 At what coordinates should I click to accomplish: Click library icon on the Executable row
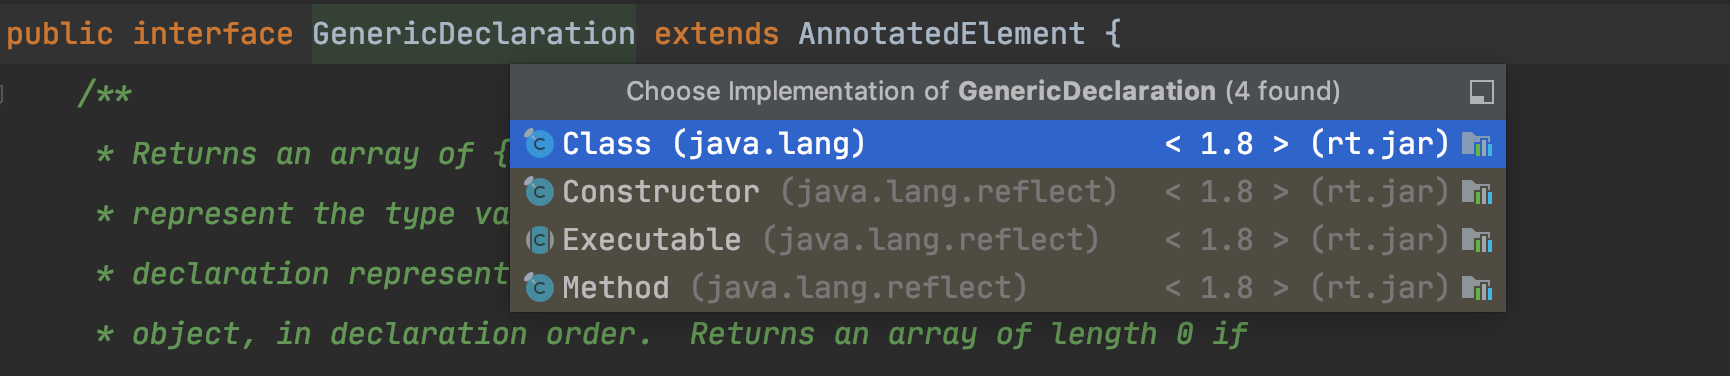(1477, 240)
